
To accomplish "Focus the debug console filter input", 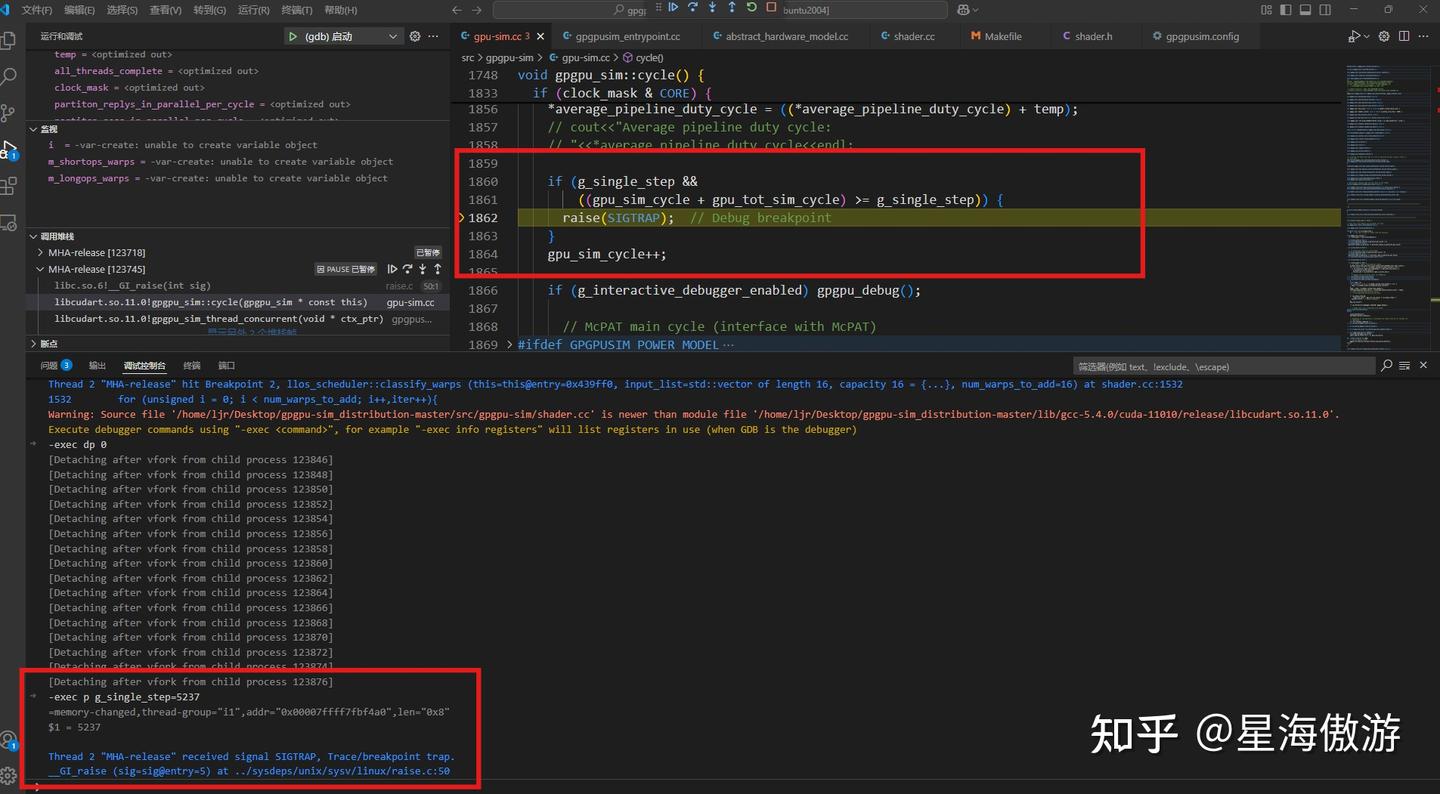I will [x=1222, y=366].
